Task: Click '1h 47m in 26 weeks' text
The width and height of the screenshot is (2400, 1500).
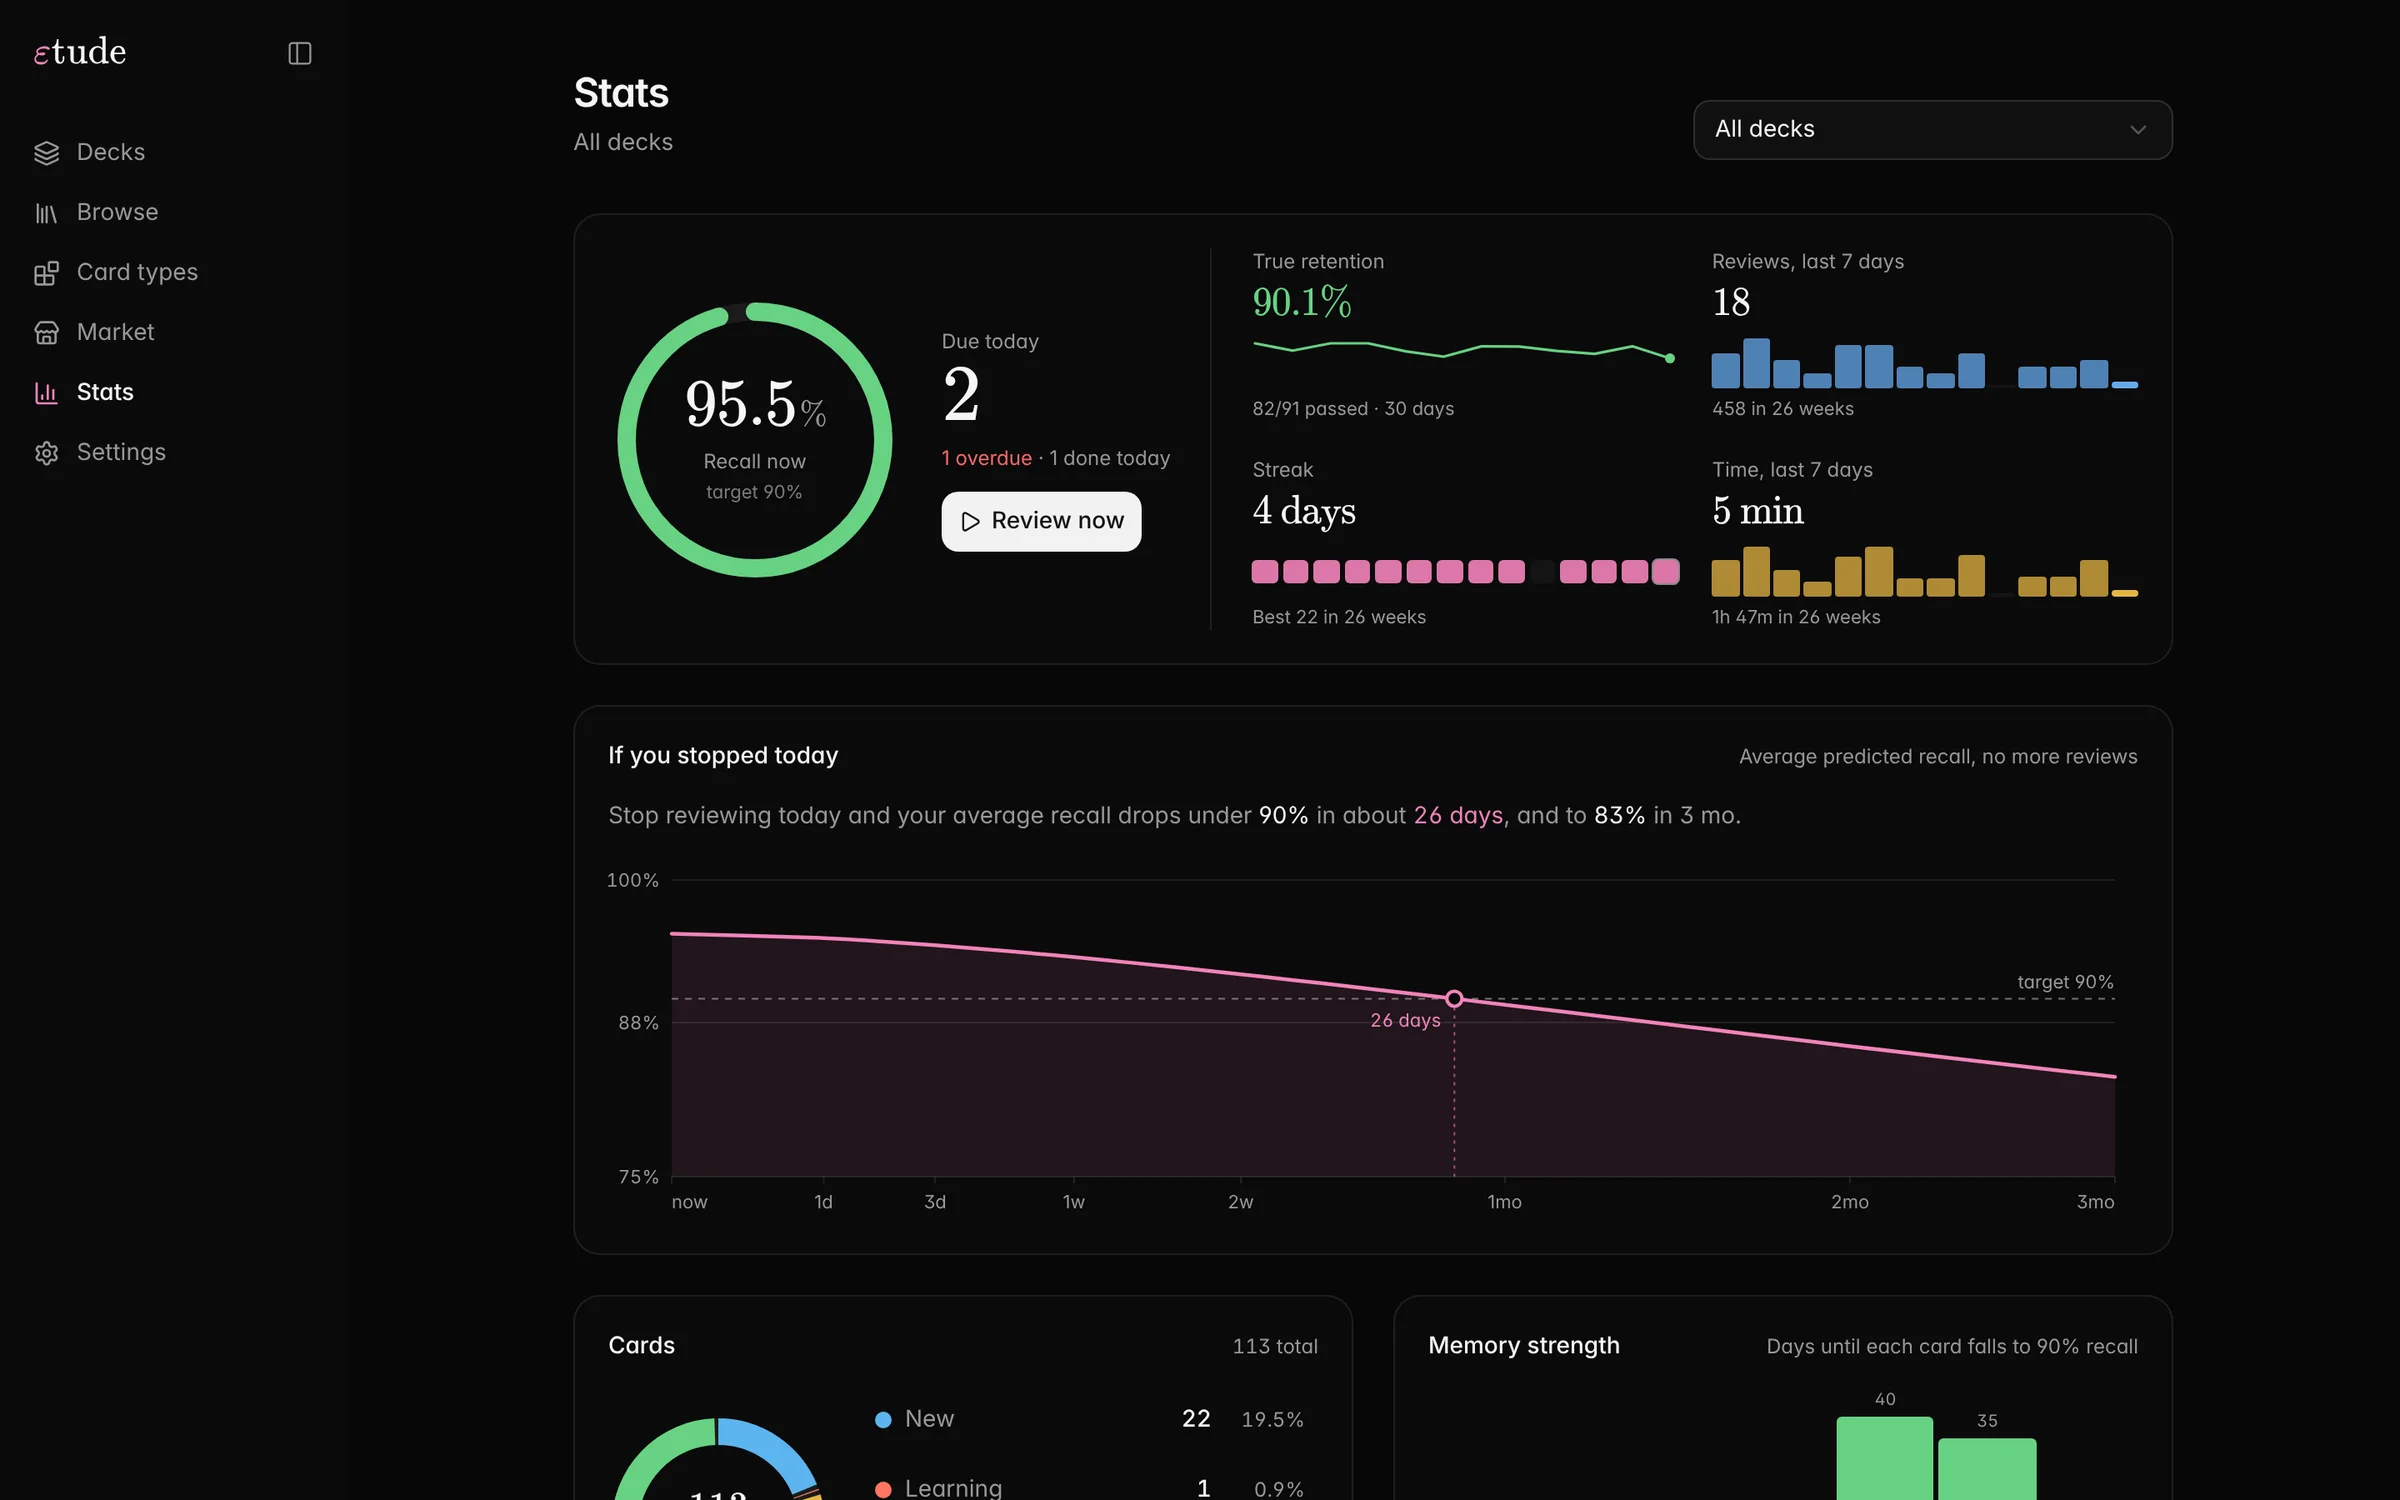Action: point(1796,617)
